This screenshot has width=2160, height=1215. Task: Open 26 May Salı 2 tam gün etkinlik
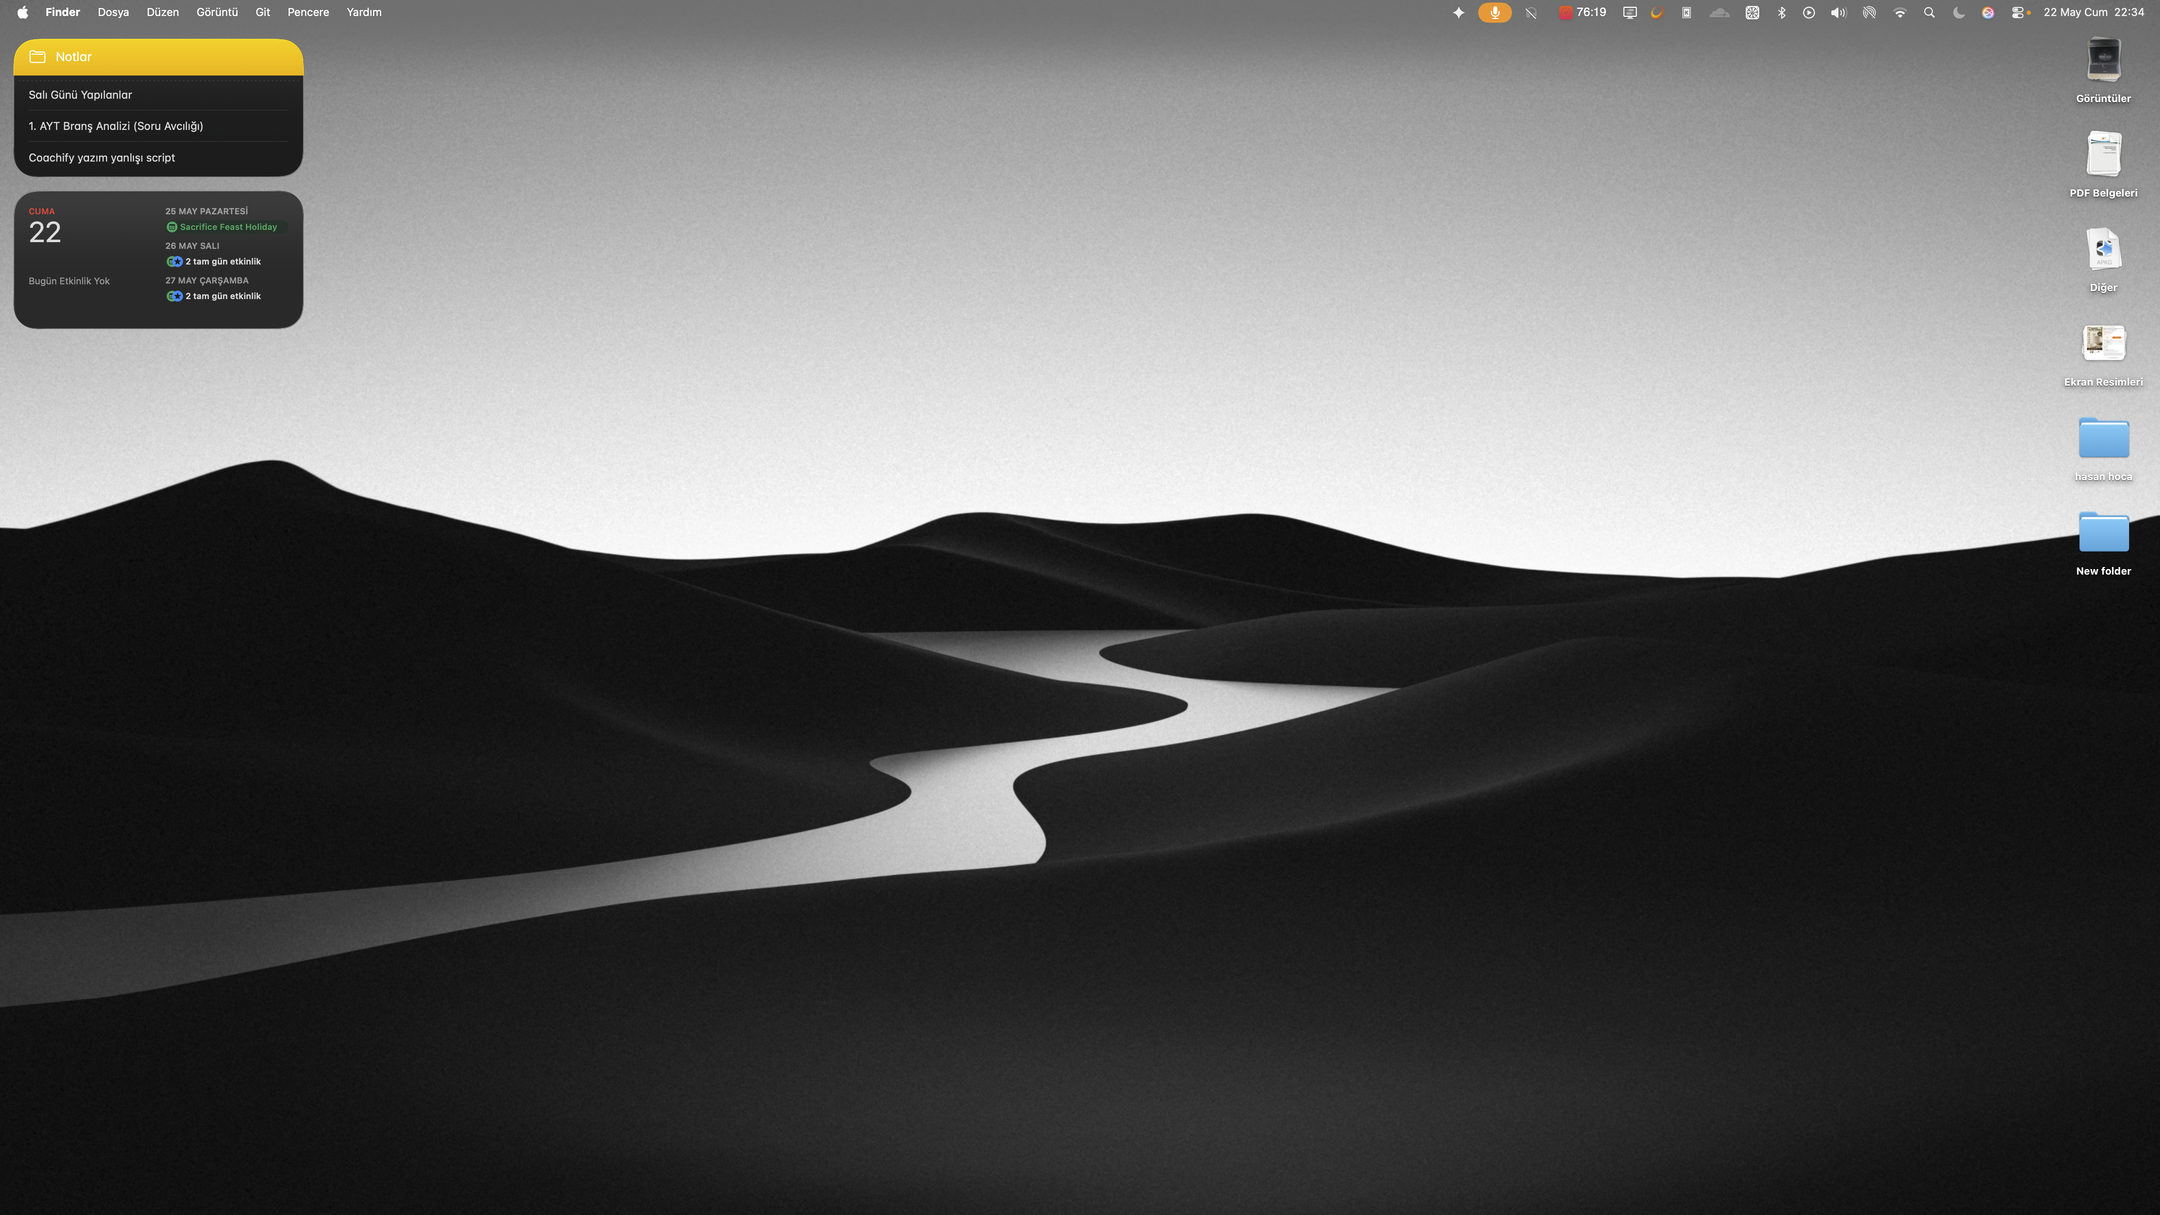[214, 262]
